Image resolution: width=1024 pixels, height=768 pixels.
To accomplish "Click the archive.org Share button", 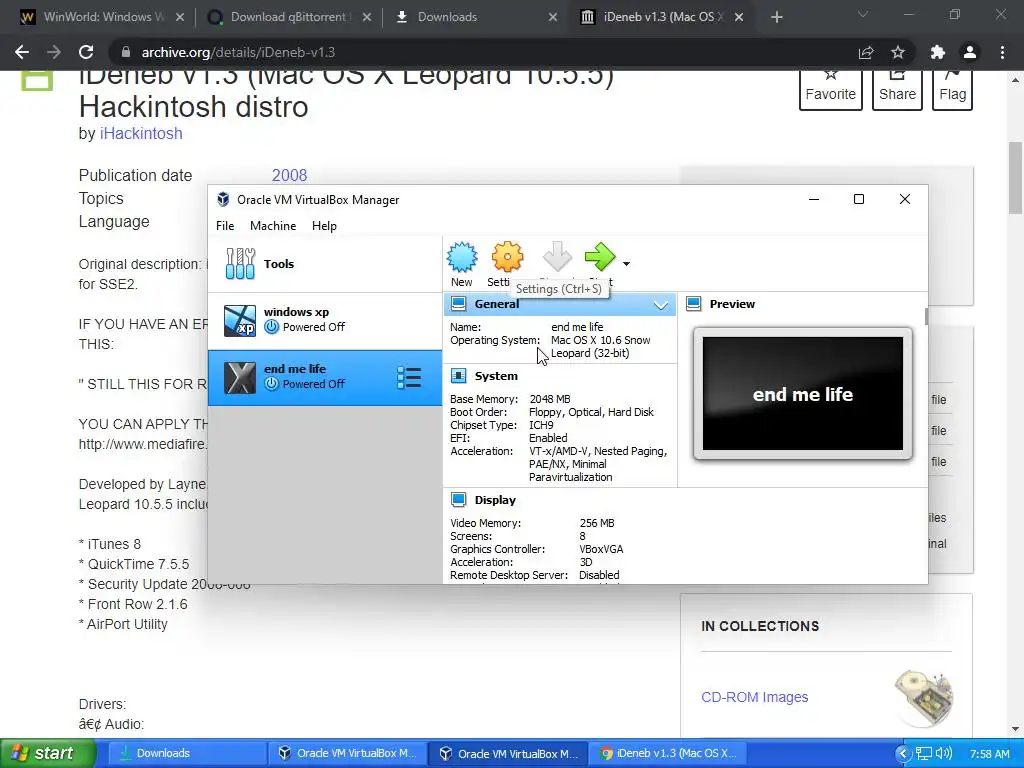I will tap(897, 90).
